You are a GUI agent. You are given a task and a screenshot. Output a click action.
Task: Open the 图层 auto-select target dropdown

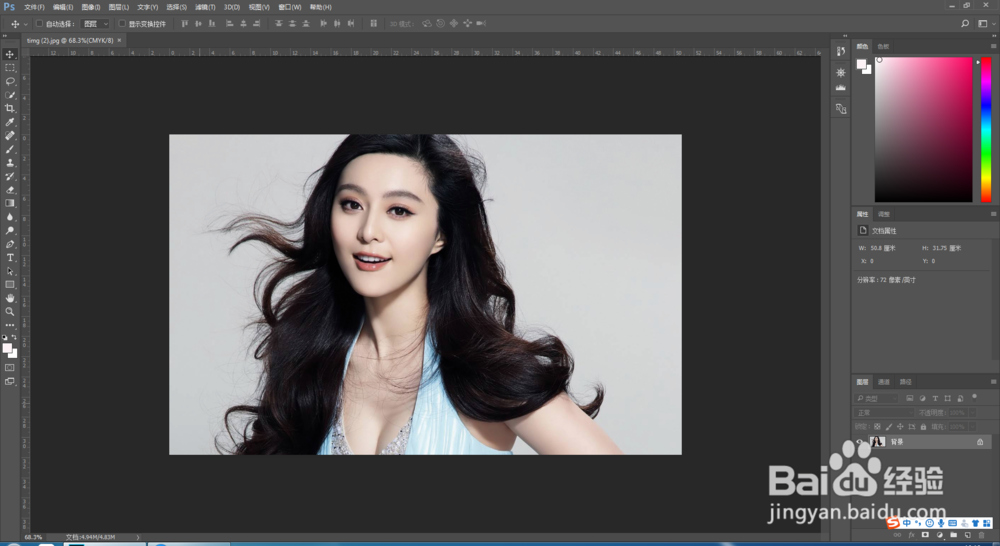coord(96,24)
